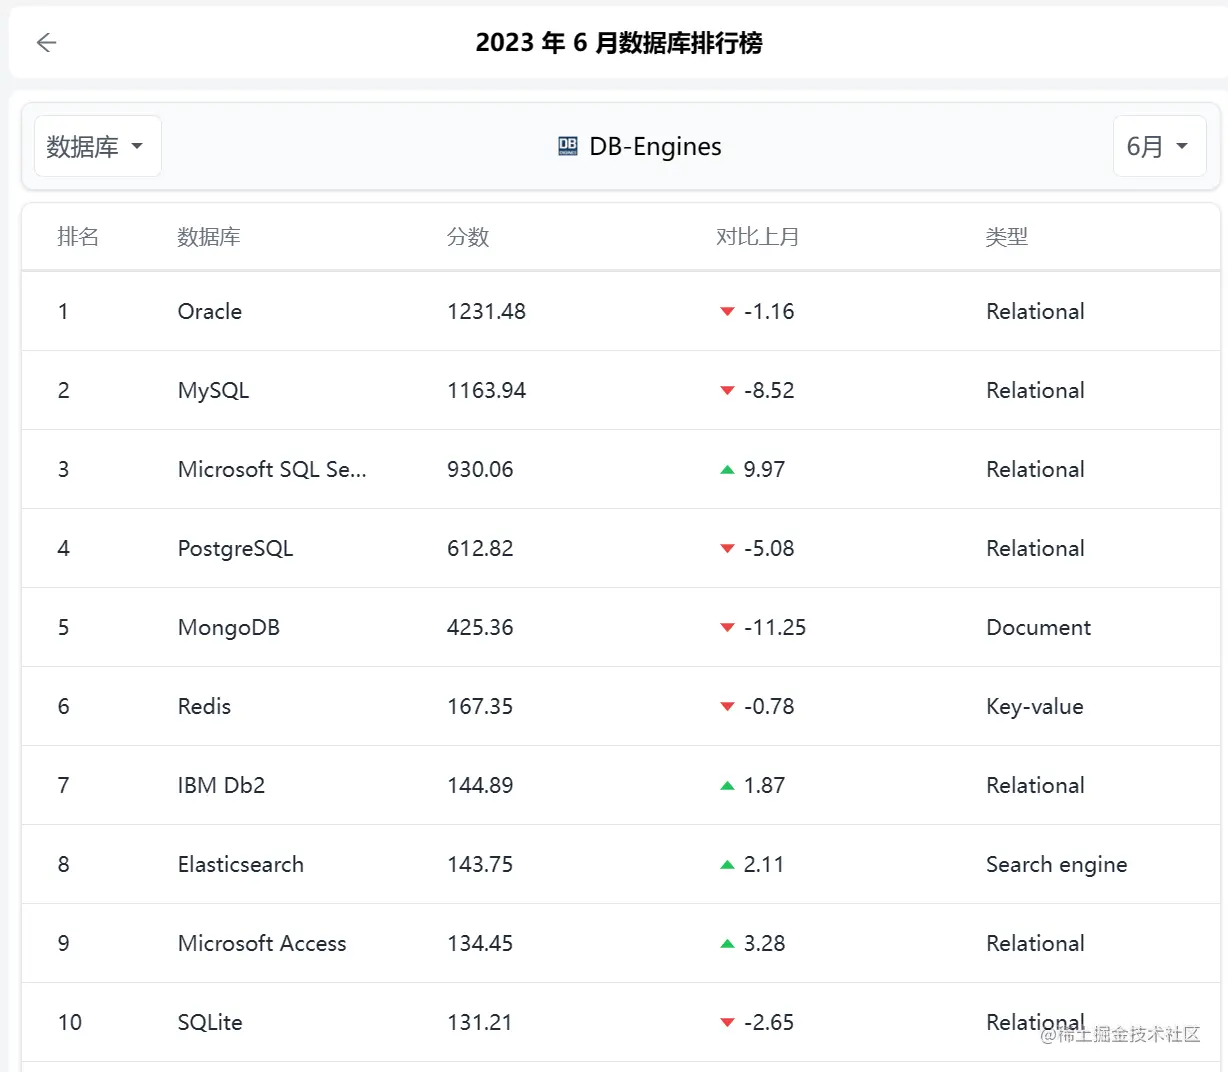The height and width of the screenshot is (1072, 1228).
Task: Click the 对比上月 column header
Action: point(757,237)
